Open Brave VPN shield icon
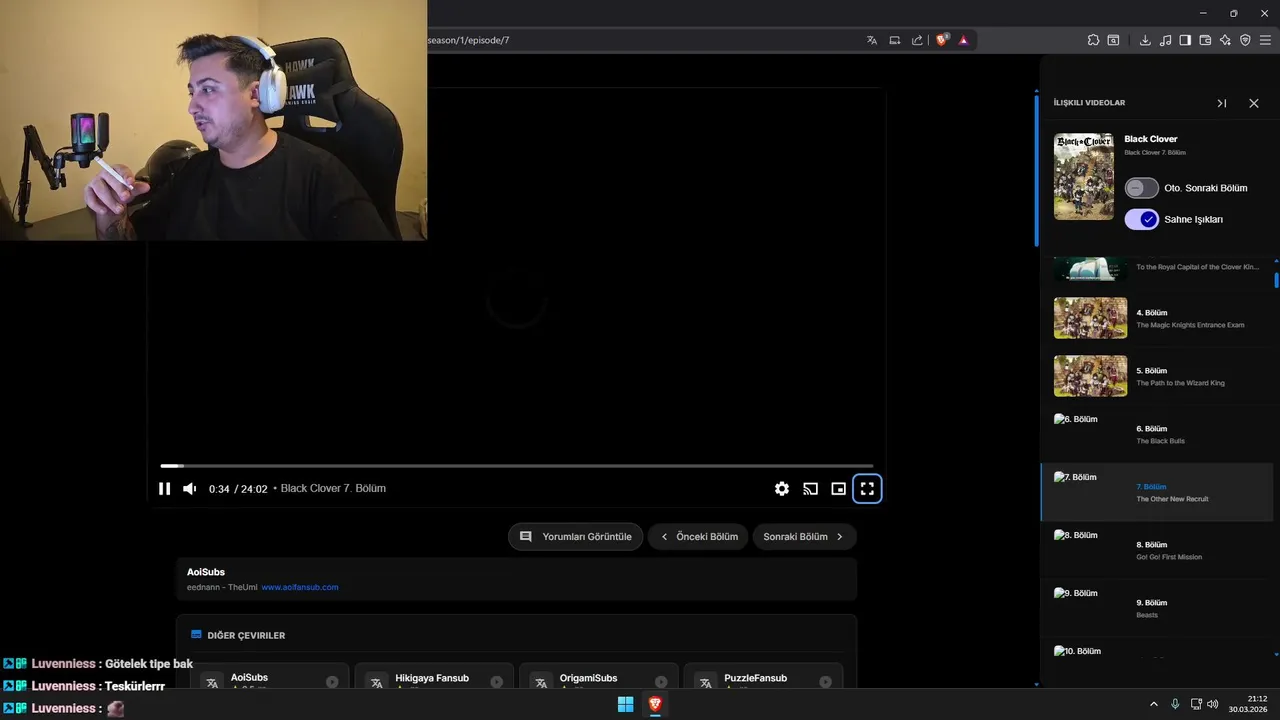Image resolution: width=1280 pixels, height=720 pixels. 1245,40
